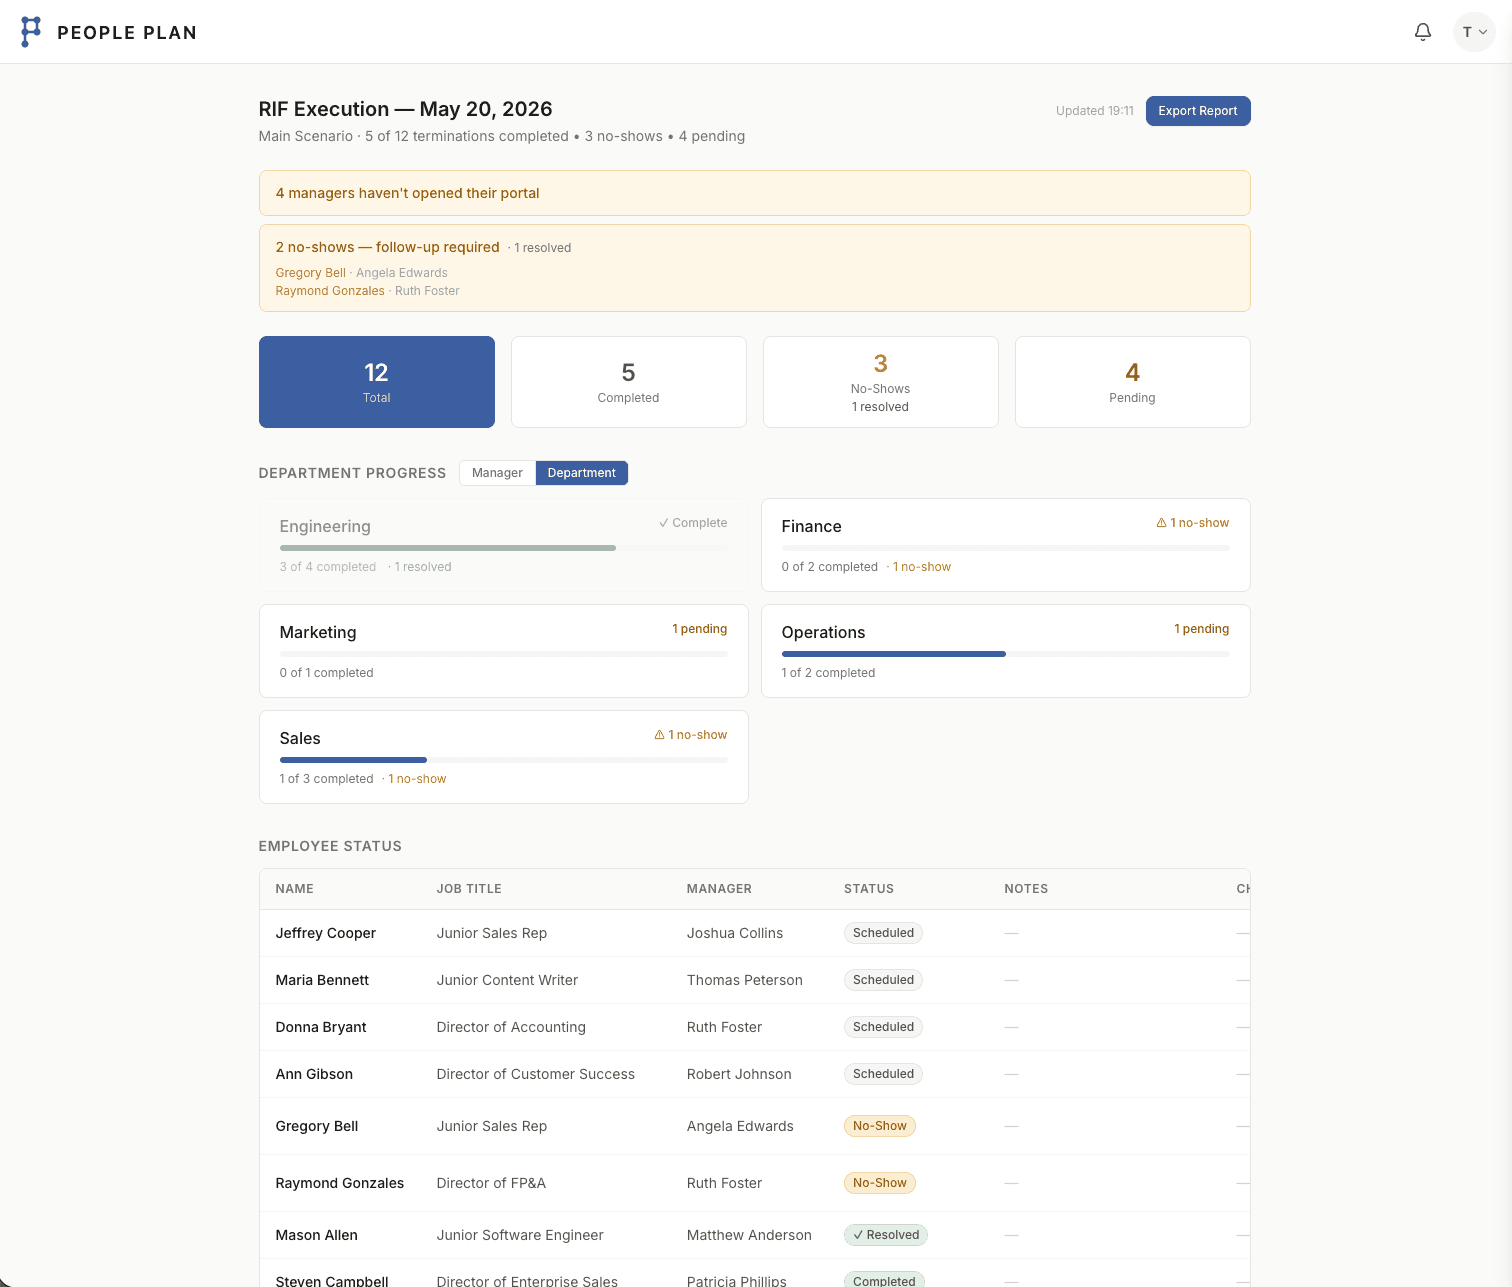Open the Operations department card
1512x1287 pixels.
click(x=1006, y=651)
